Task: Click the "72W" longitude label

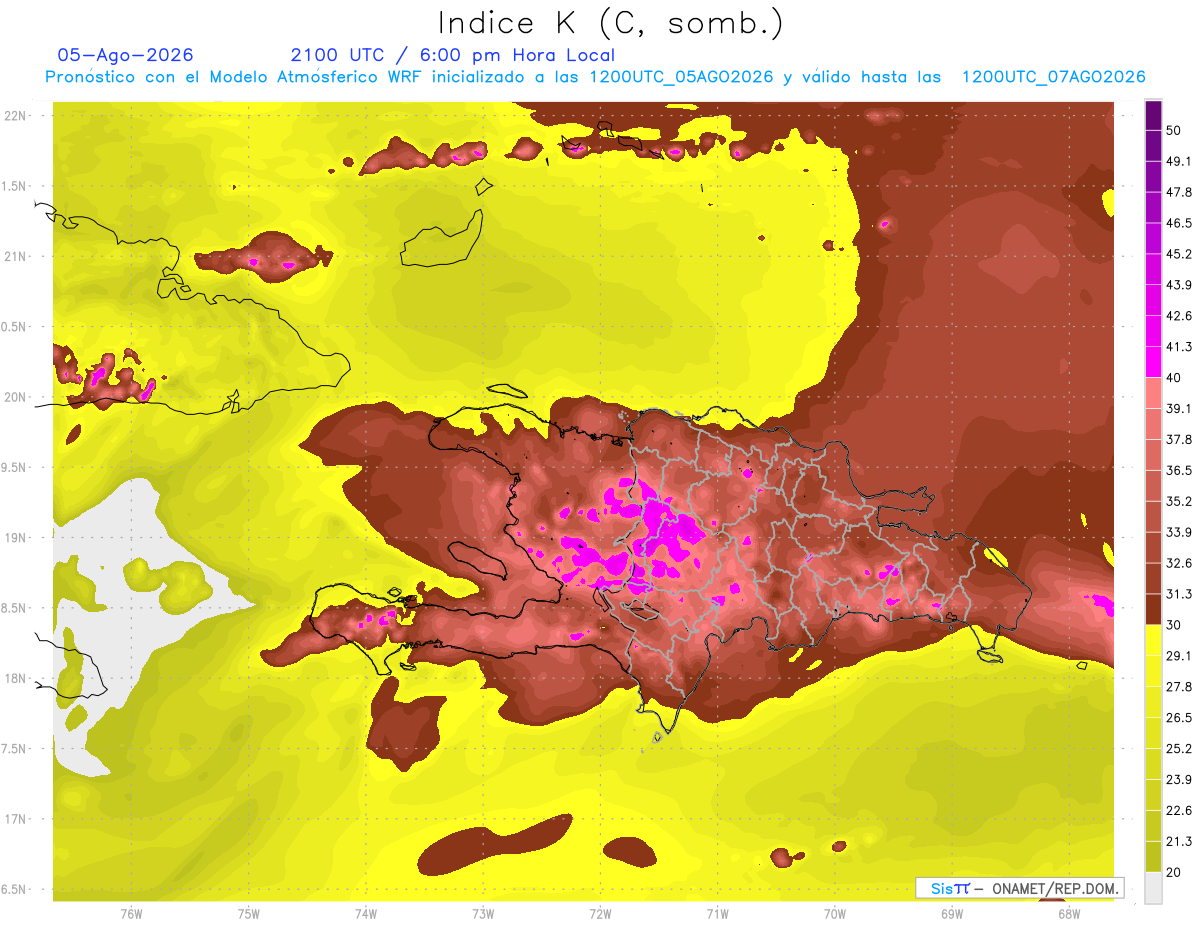Action: 600,913
